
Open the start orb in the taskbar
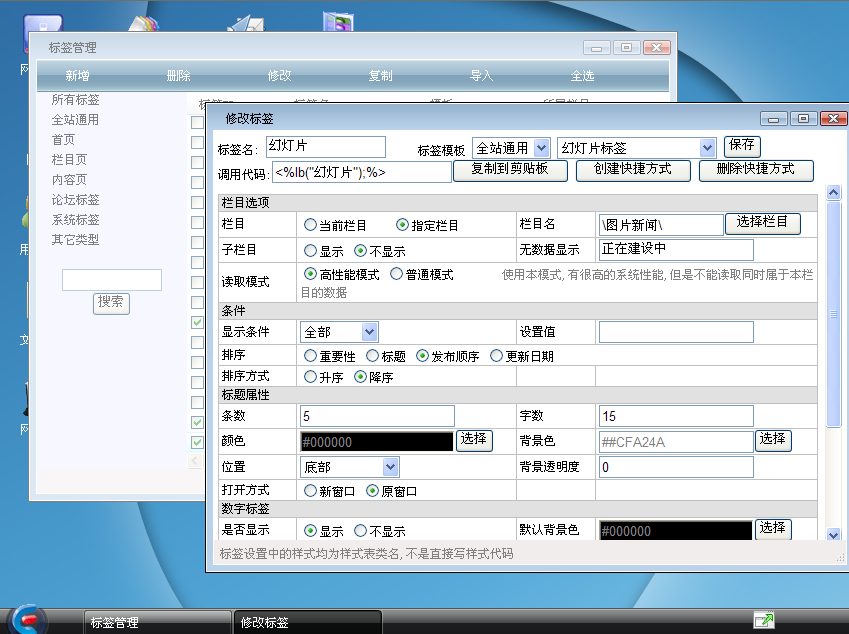point(28,619)
